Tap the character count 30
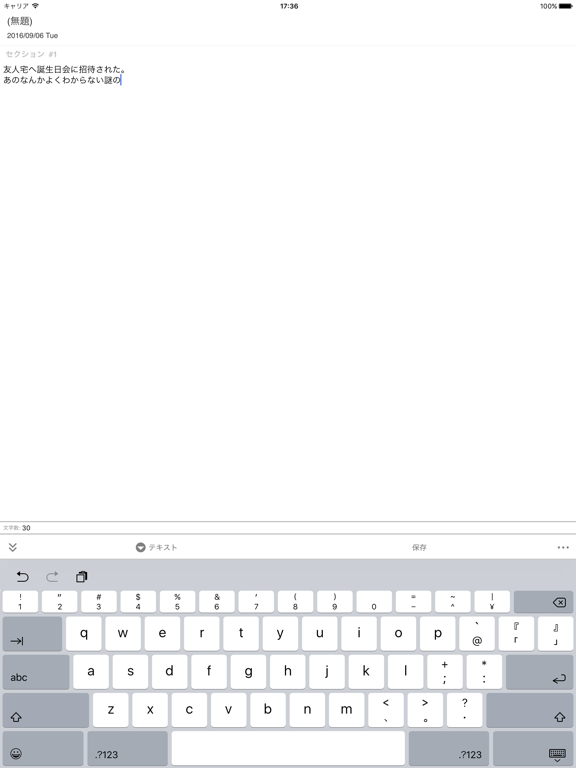Viewport: 576px width, 768px height. 26,528
